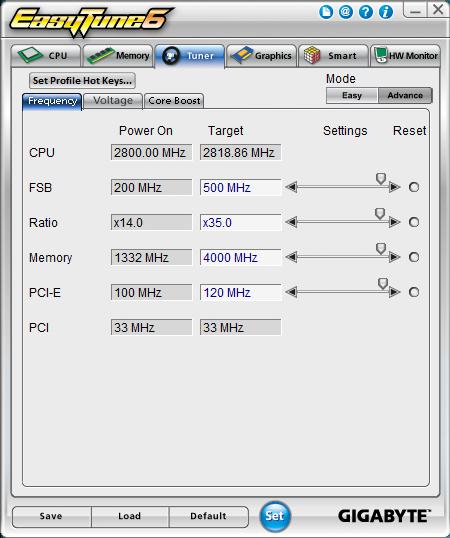This screenshot has height=538, width=450.
Task: Select the Ratio reset radio button
Action: (414, 222)
